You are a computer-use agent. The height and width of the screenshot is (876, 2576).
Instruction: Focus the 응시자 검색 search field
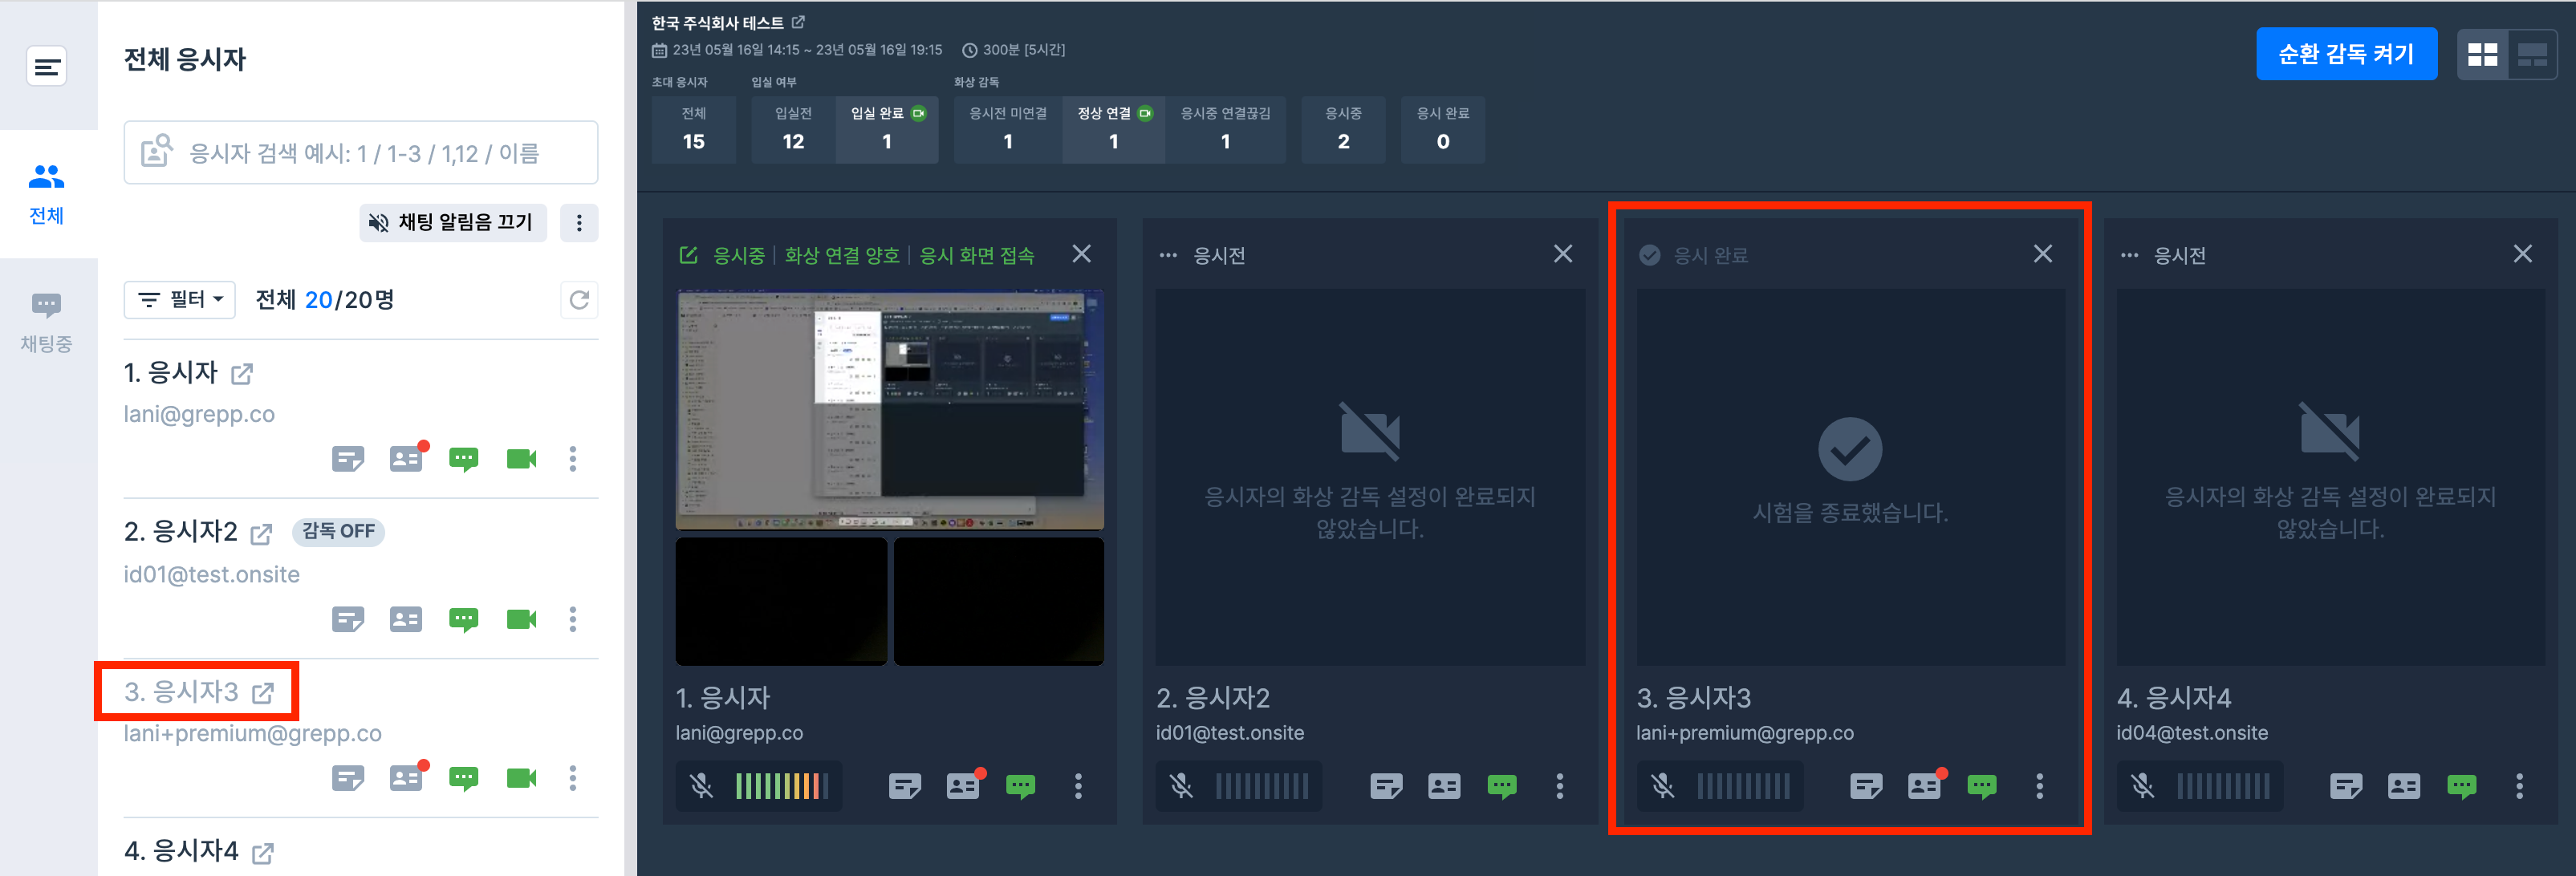[362, 153]
